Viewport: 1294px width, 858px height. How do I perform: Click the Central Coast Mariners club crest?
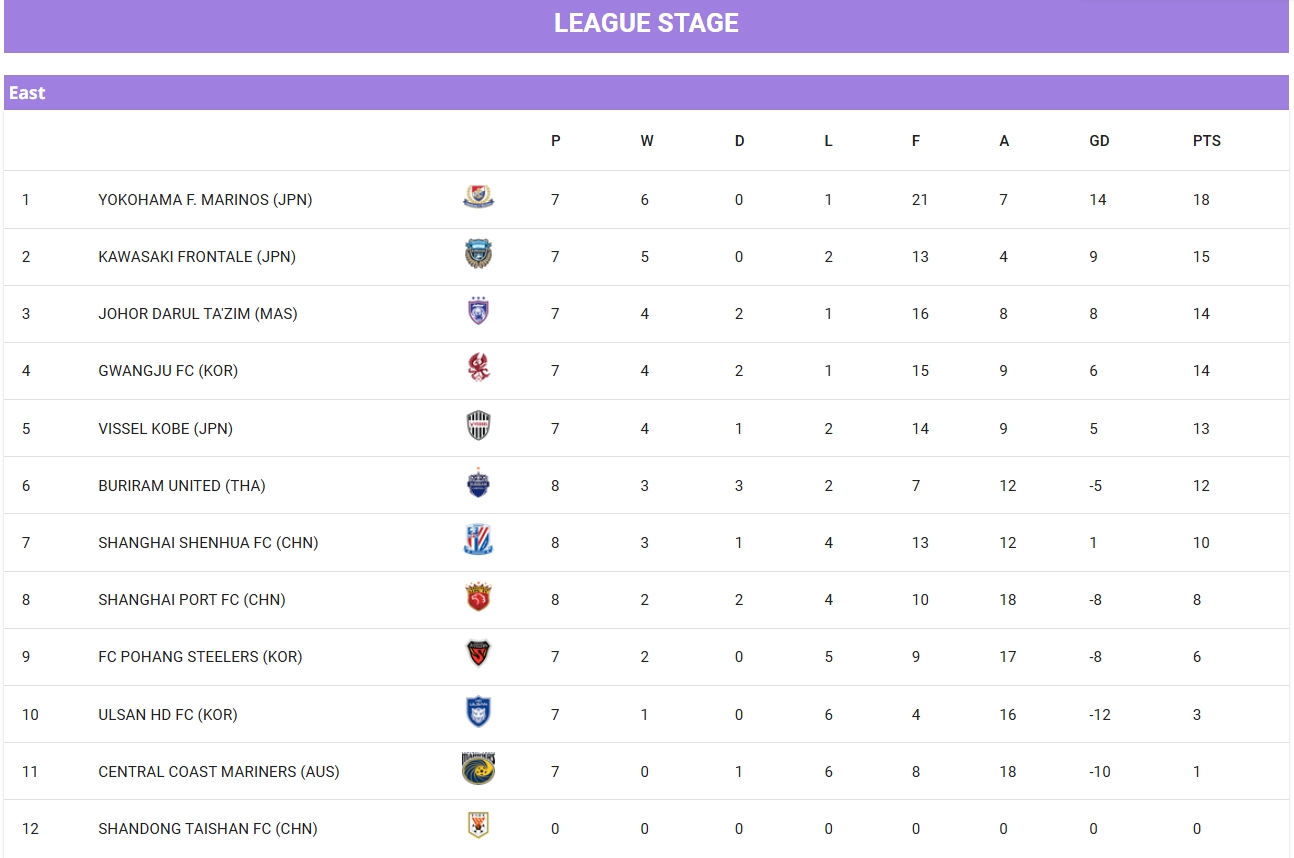point(478,770)
